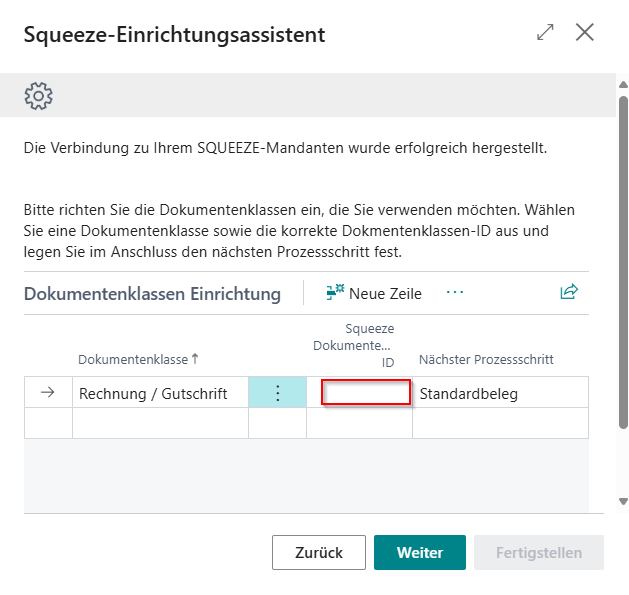Click the Weiter button
The image size is (629, 595).
pos(420,552)
